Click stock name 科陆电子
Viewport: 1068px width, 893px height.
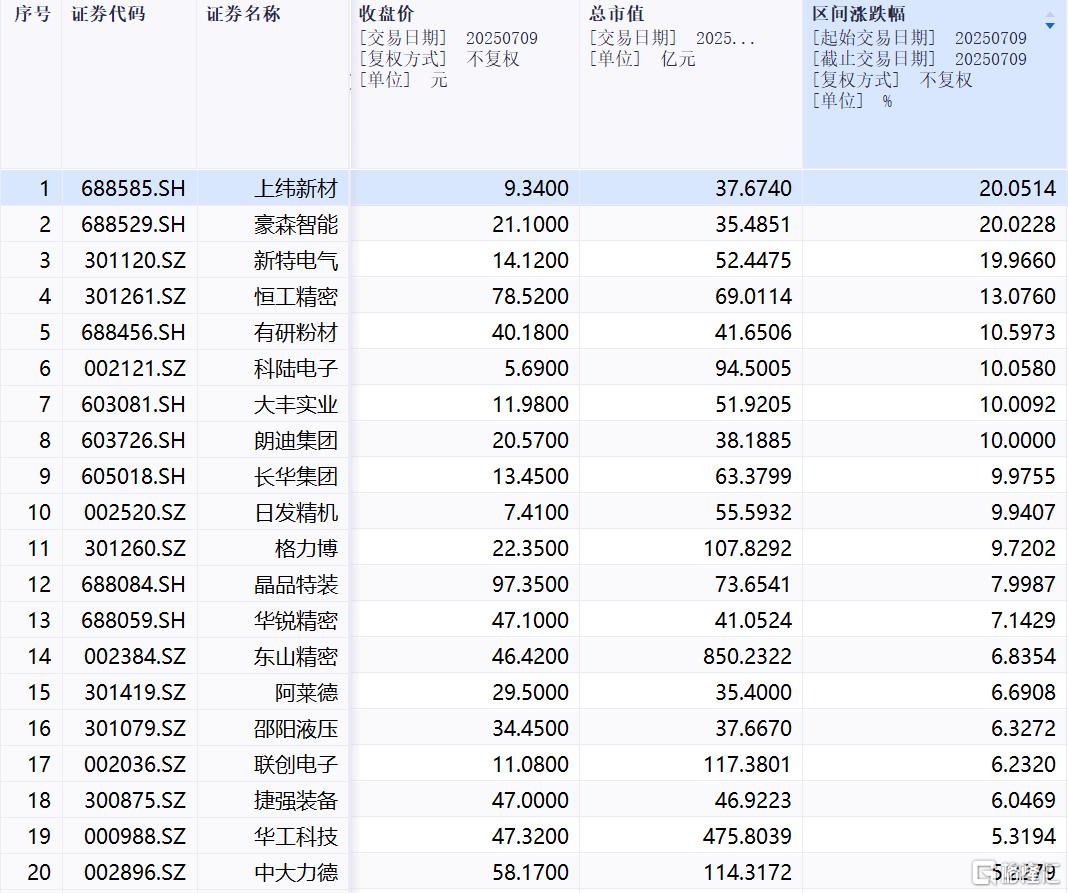(296, 369)
